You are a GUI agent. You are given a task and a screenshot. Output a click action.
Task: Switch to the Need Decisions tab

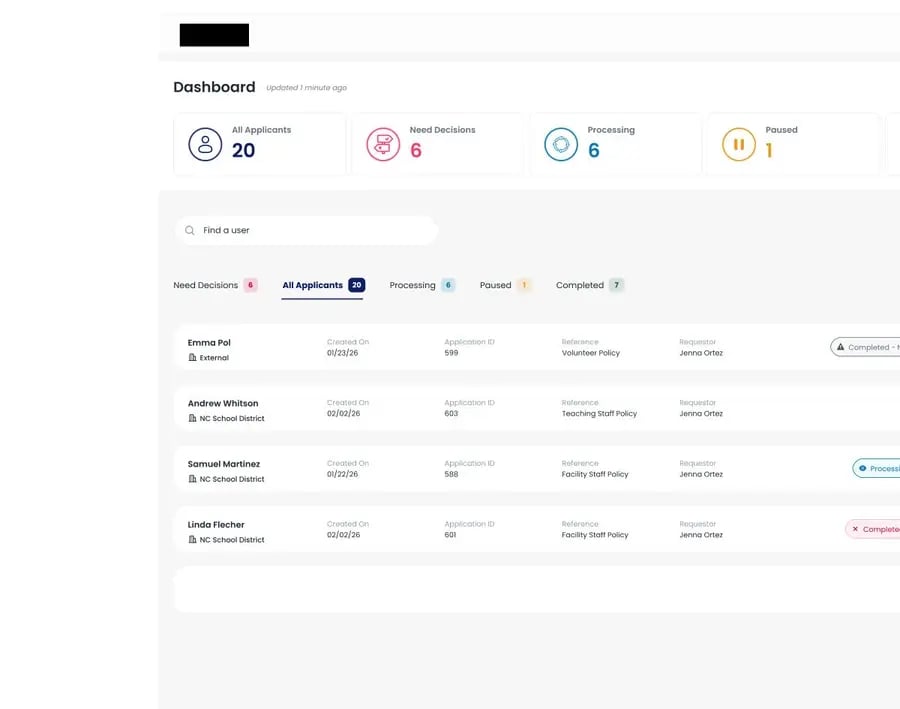click(215, 285)
